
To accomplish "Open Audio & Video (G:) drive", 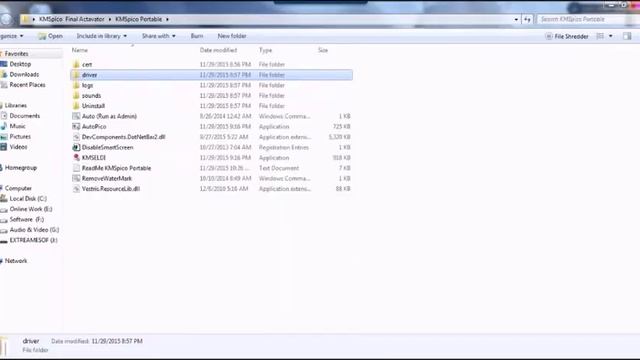I will 34,230.
